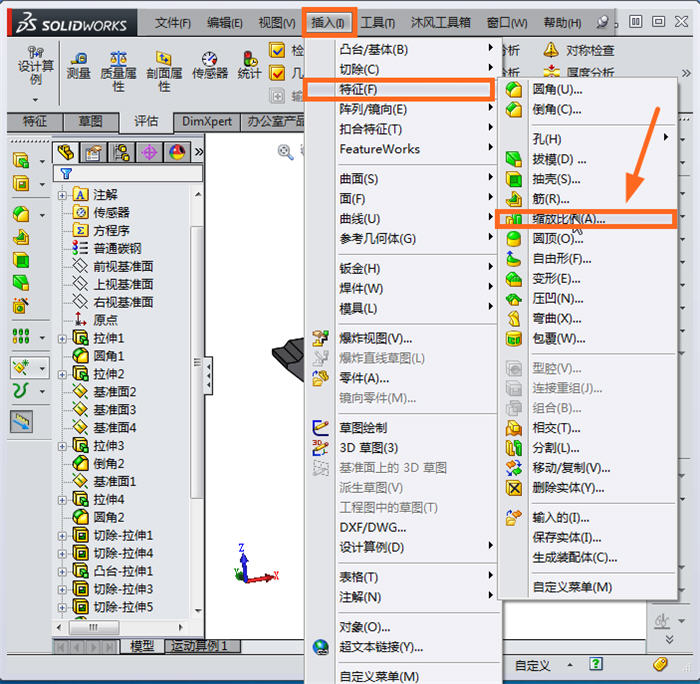Open the 剖面属性 section properties tool

click(164, 70)
